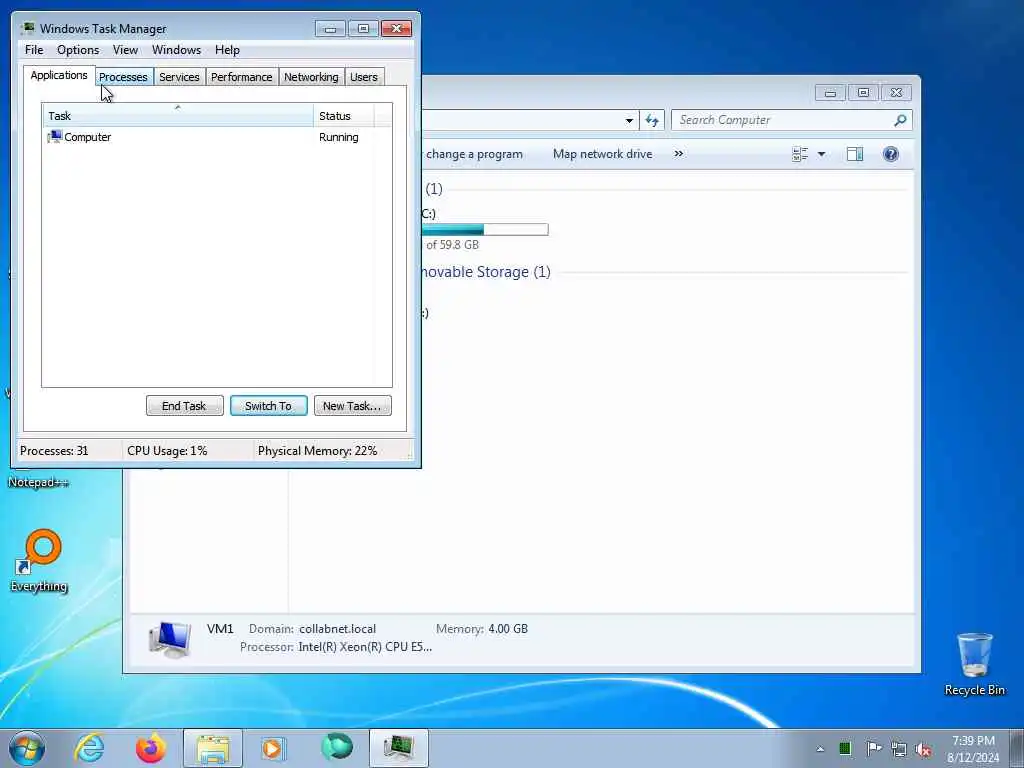1024x768 pixels.
Task: Show hidden tray icons arrow
Action: 820,749
